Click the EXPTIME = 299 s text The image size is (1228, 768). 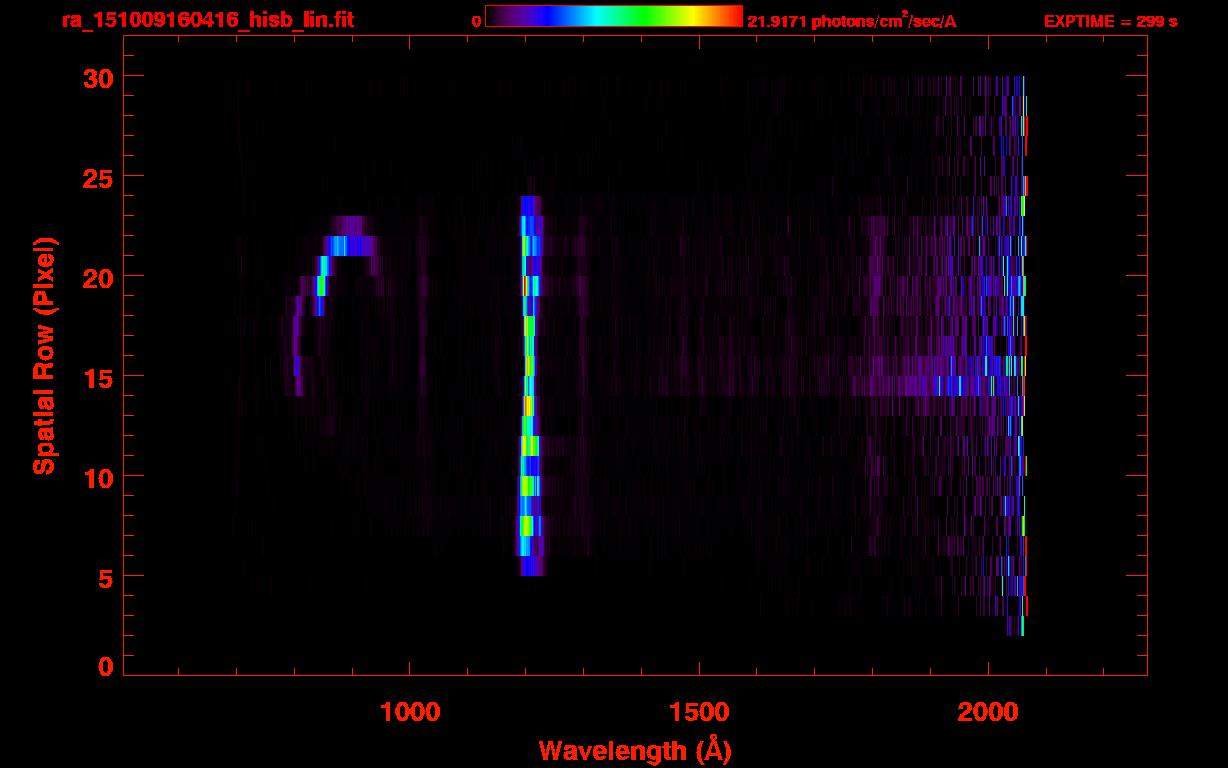(1110, 21)
